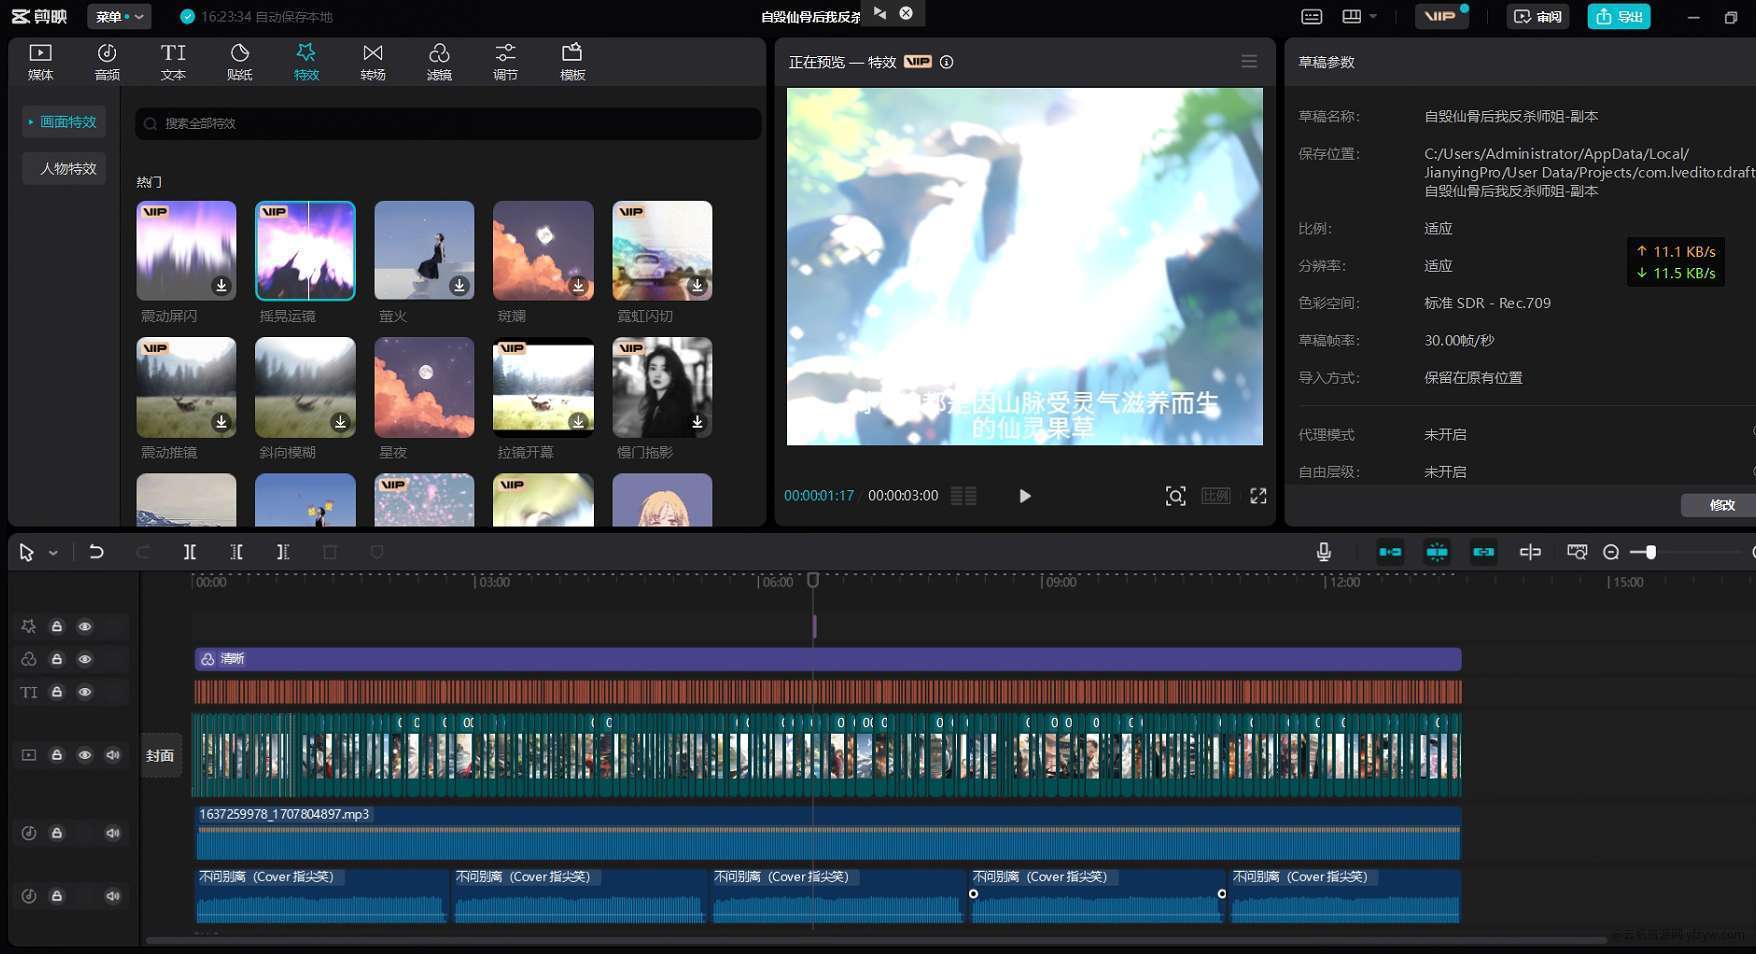Zoom out timeline with minus icon
Screen dimensions: 1756x954
coord(1610,552)
